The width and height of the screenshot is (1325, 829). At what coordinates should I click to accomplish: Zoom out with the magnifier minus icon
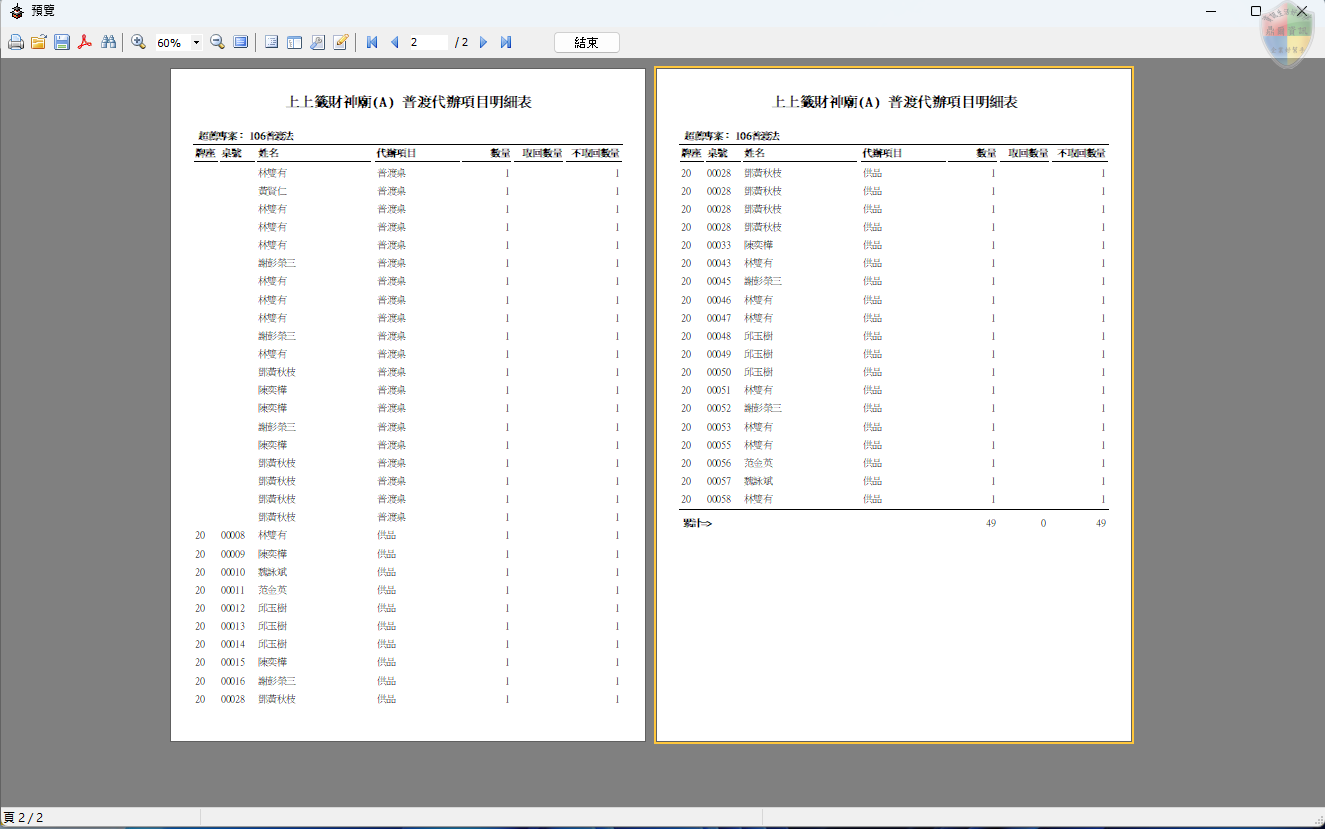(x=217, y=43)
